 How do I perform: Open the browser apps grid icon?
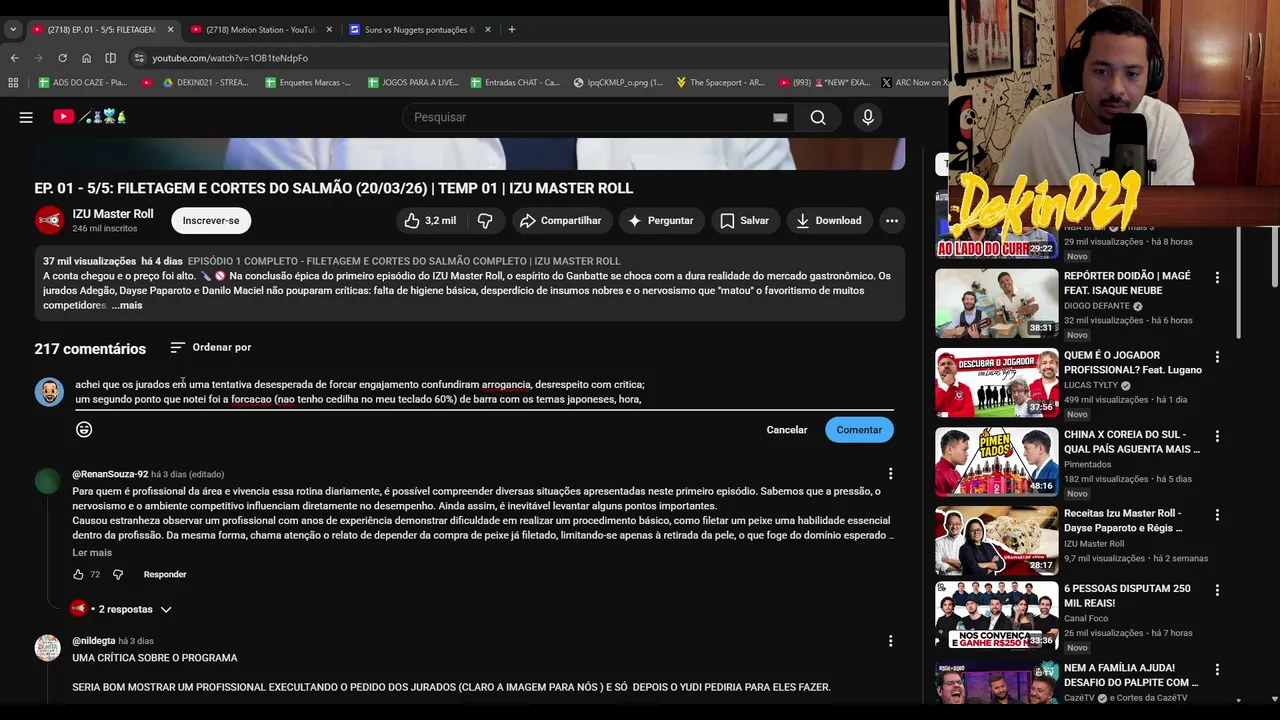click(13, 82)
